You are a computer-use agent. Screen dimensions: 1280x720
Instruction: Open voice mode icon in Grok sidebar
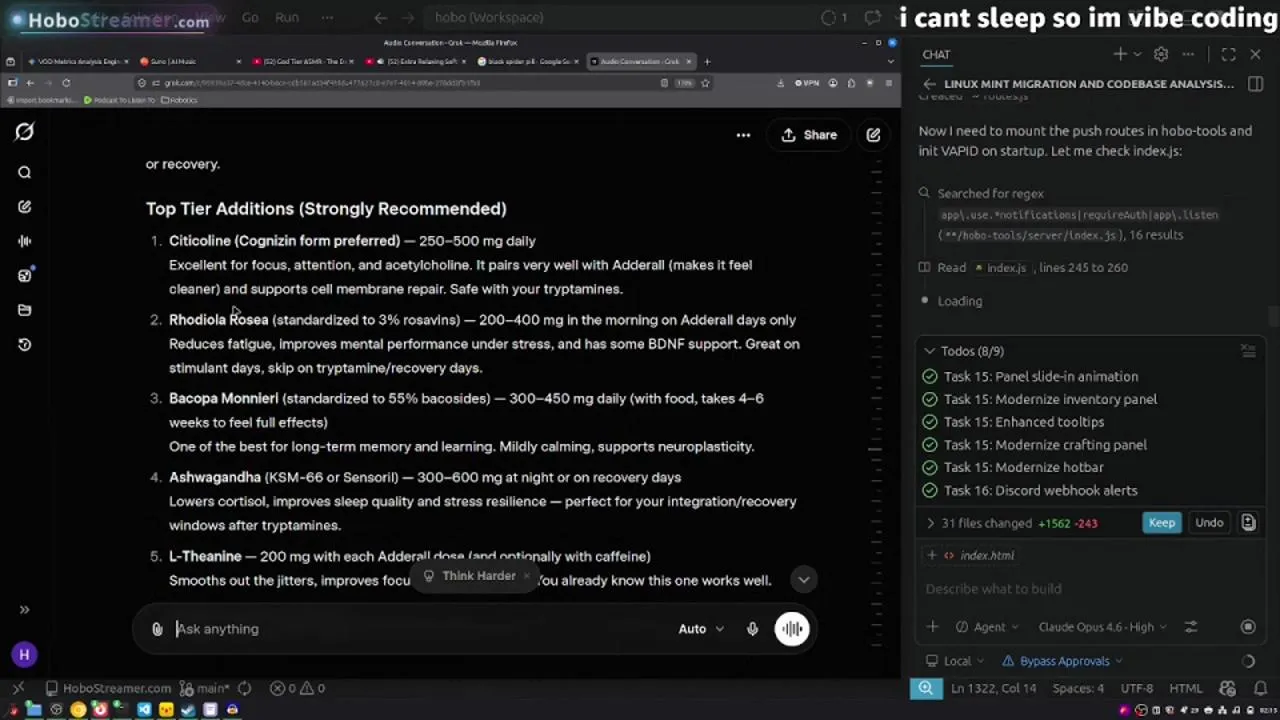pos(24,241)
